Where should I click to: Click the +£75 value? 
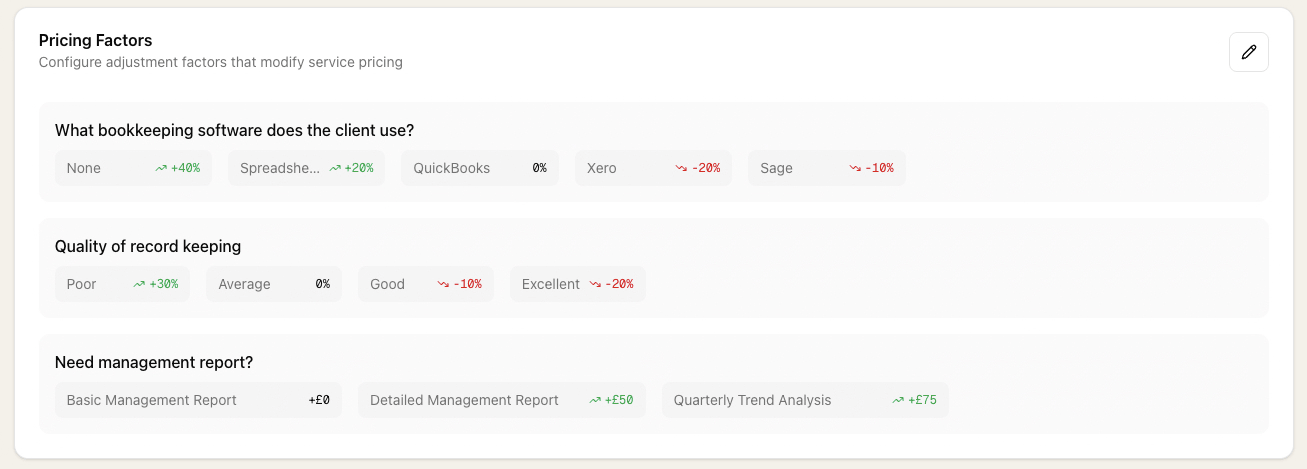tap(922, 400)
